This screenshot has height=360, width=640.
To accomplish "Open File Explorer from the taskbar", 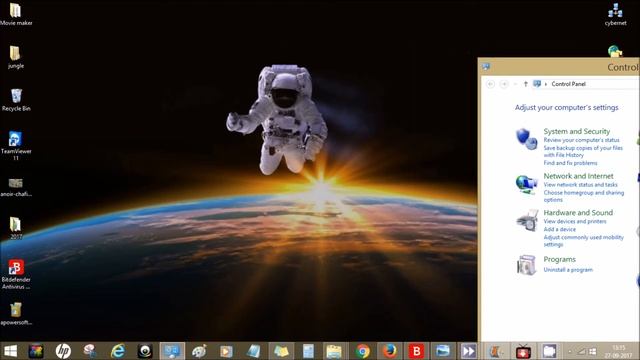I will [334, 351].
